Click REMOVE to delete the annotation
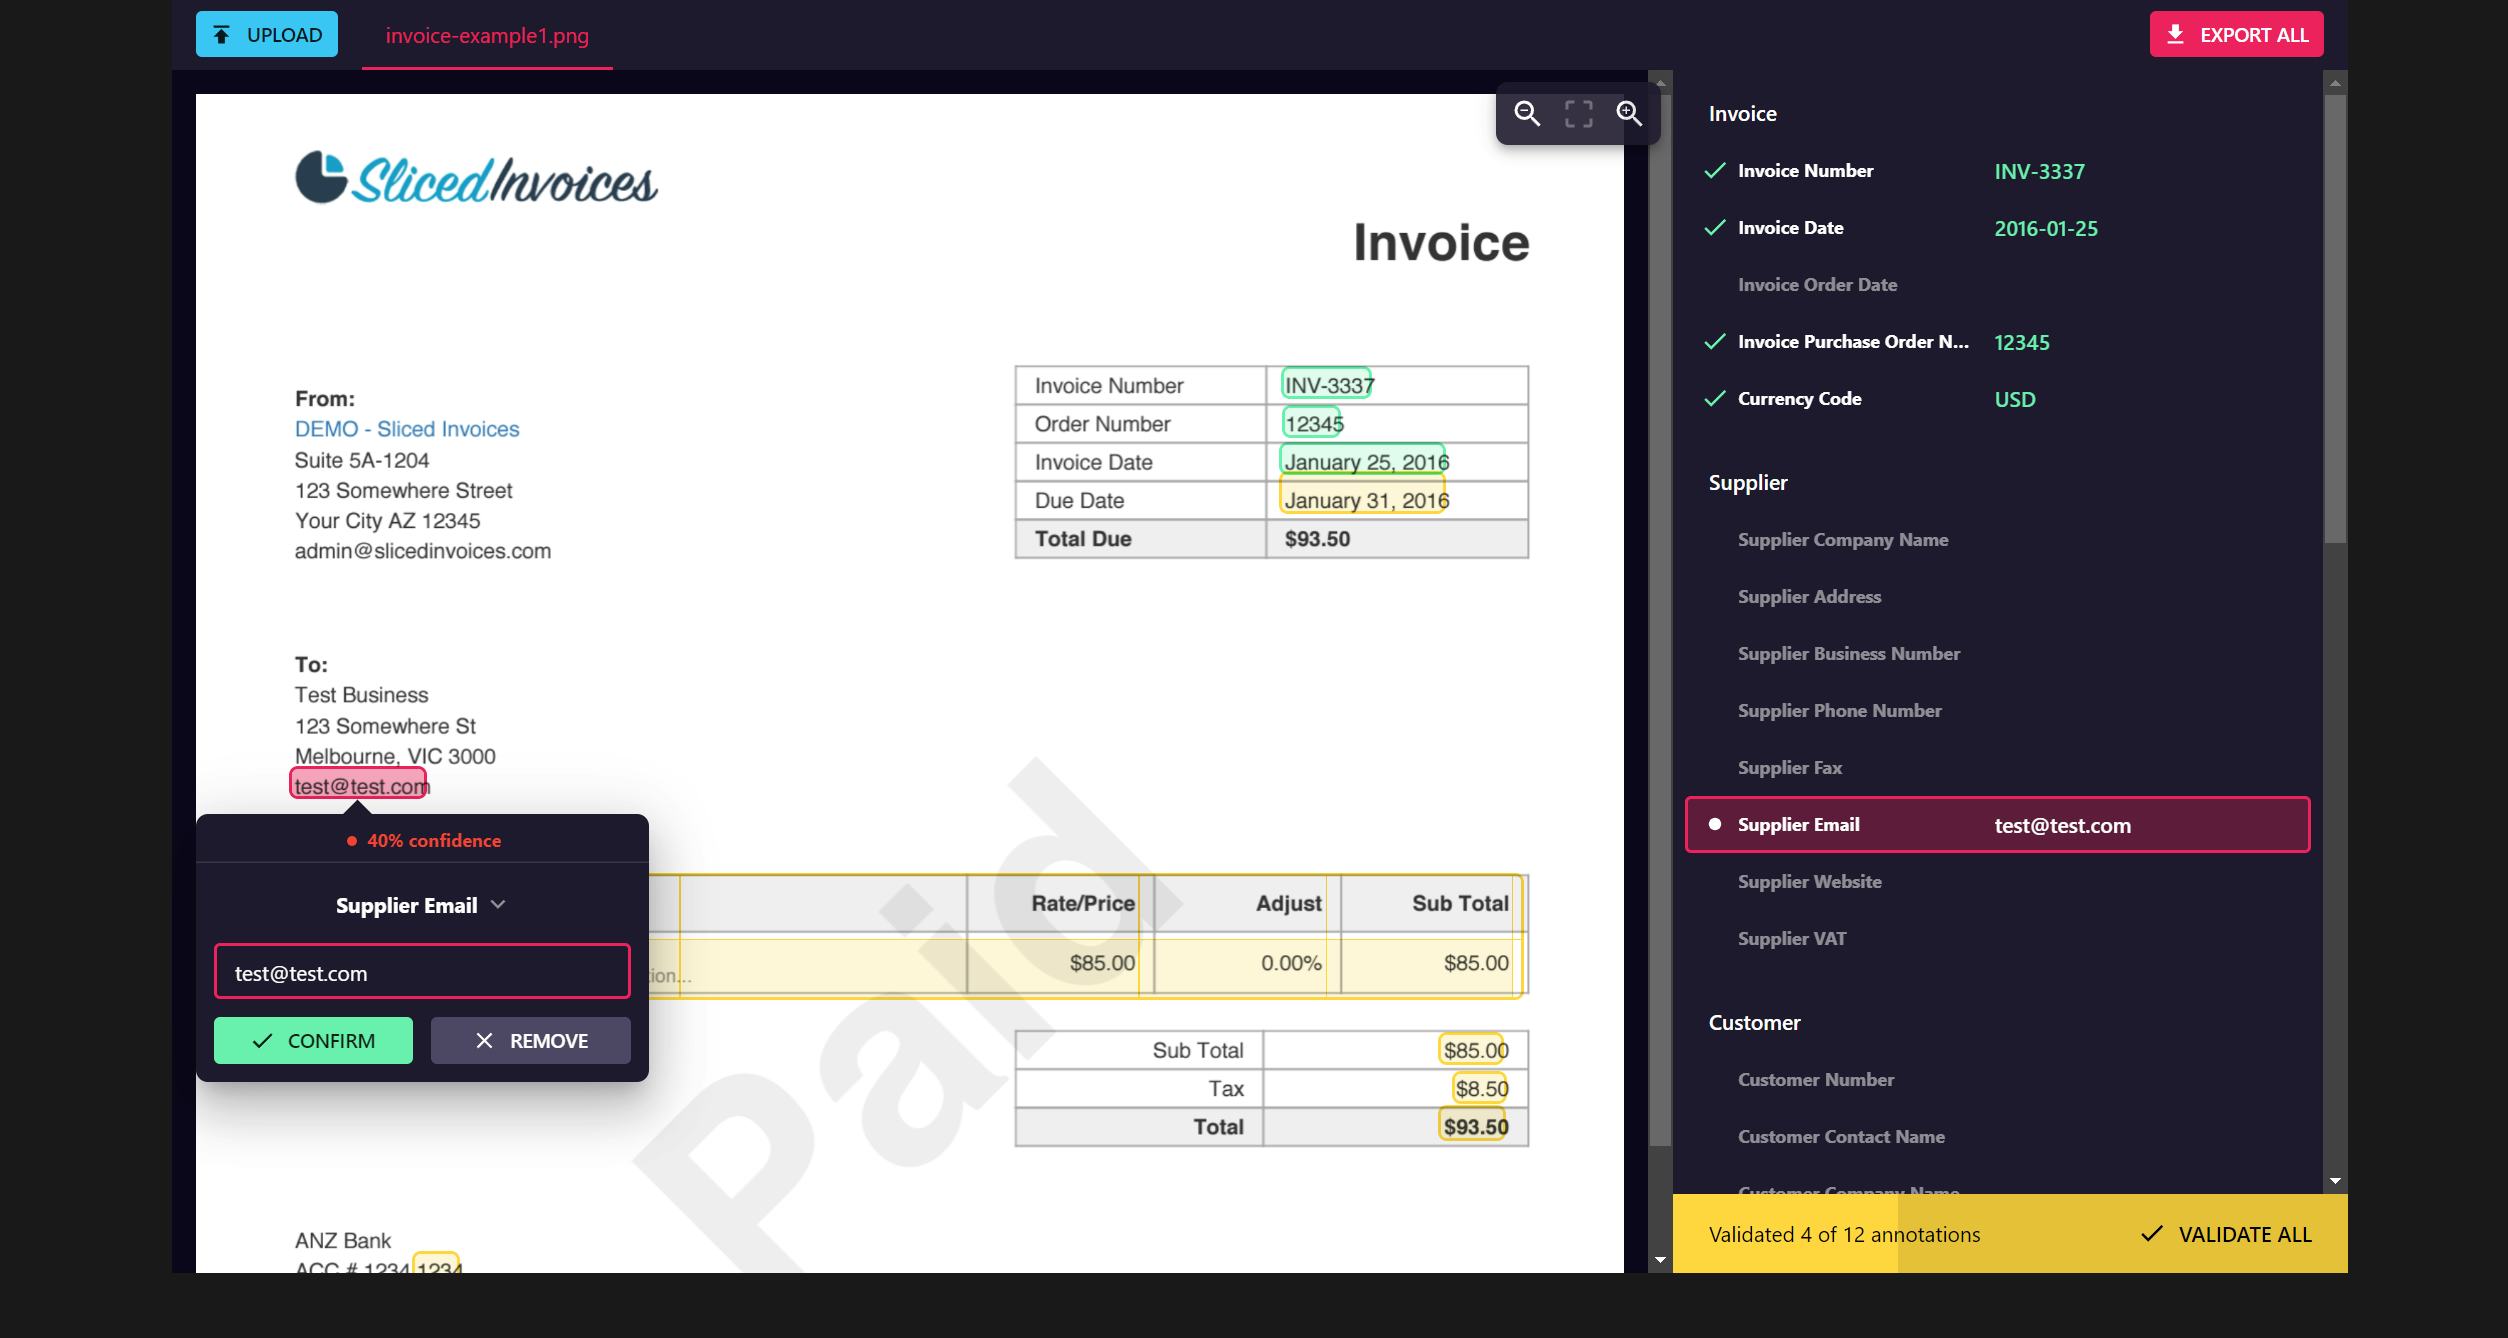 click(x=530, y=1040)
